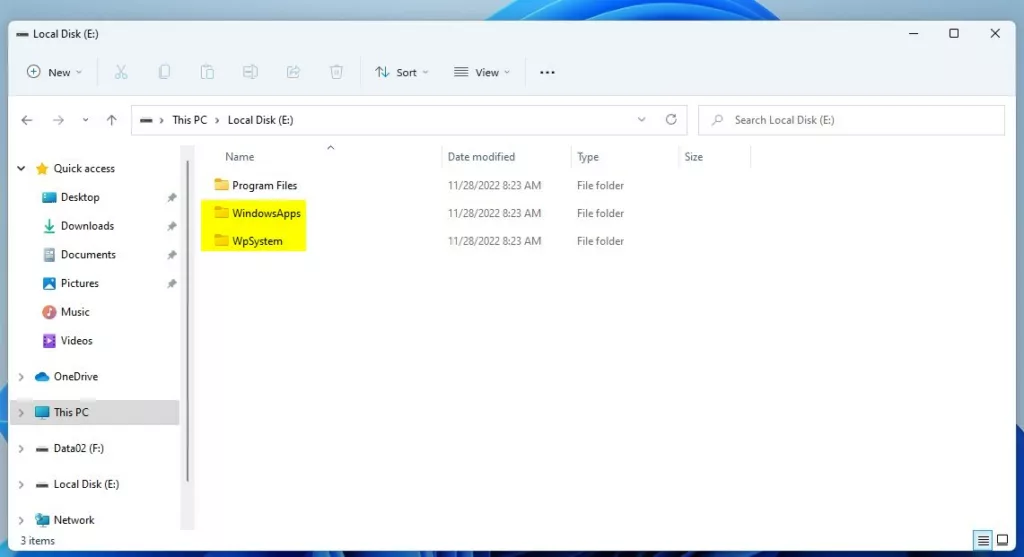Expand the OneDrive tree node
Screen dimensions: 1024x557
21,377
